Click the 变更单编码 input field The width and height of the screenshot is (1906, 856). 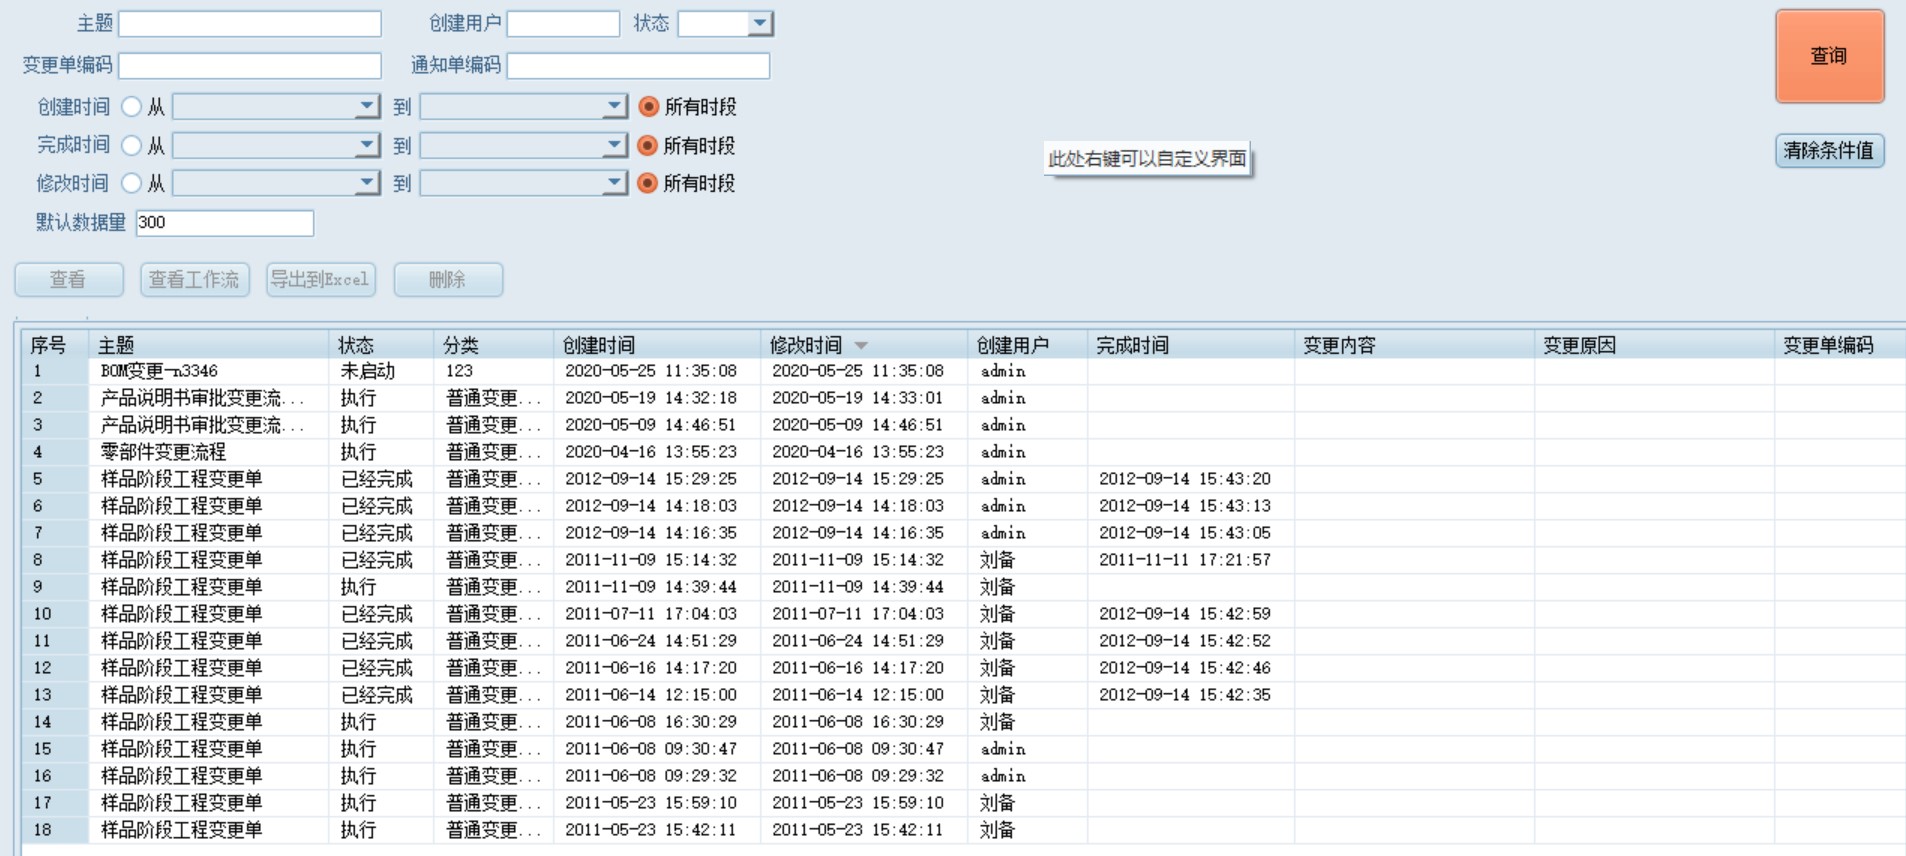pyautogui.click(x=250, y=66)
